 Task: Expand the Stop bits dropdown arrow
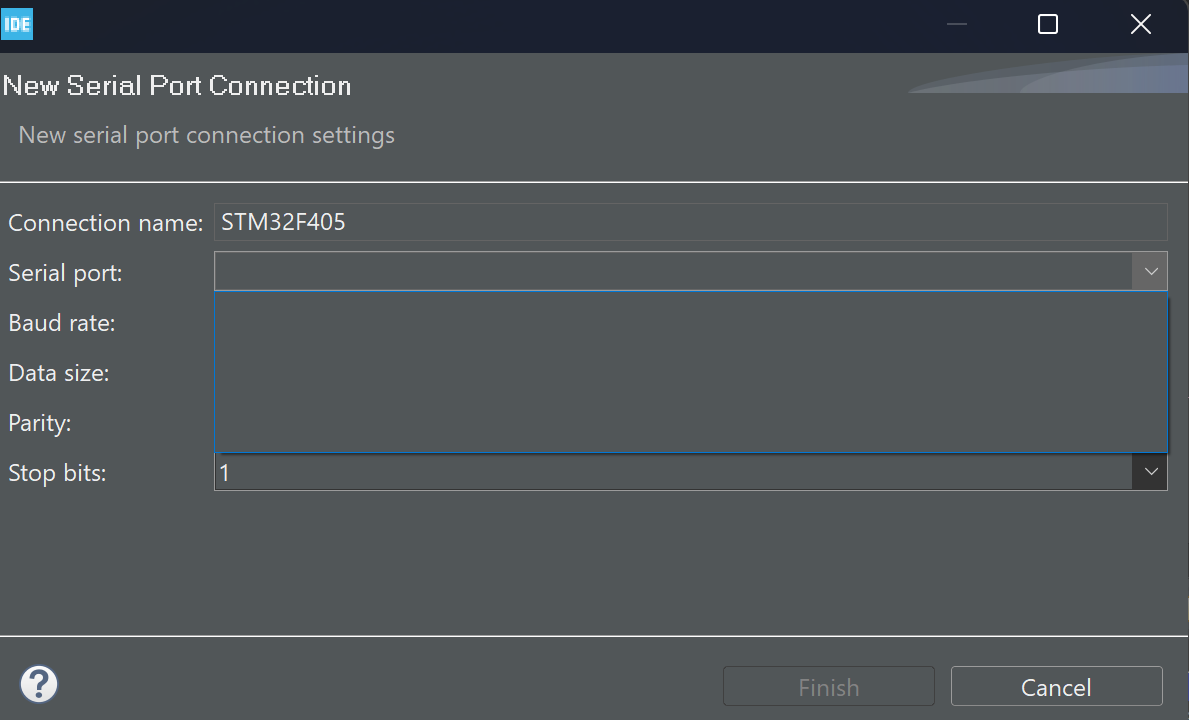pos(1150,471)
